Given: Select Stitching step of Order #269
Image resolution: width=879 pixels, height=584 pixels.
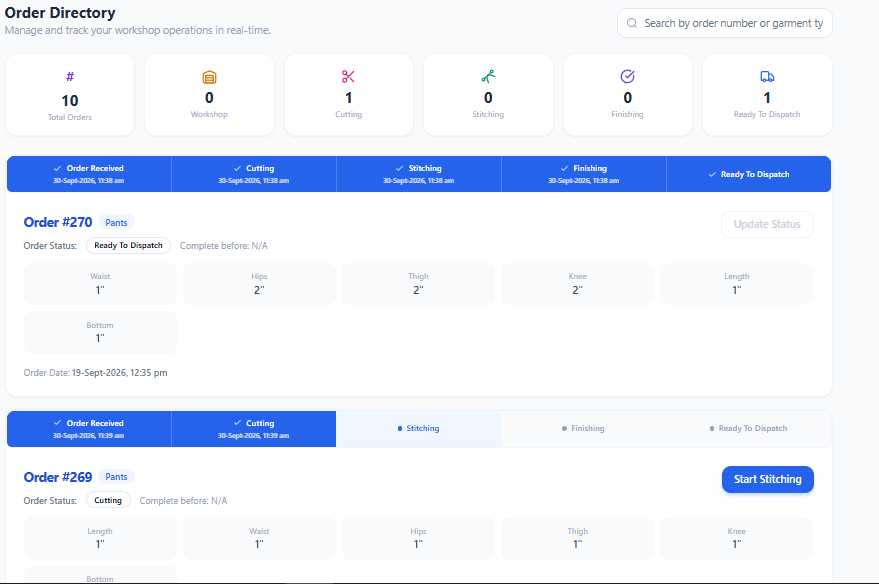Looking at the screenshot, I should [x=419, y=429].
